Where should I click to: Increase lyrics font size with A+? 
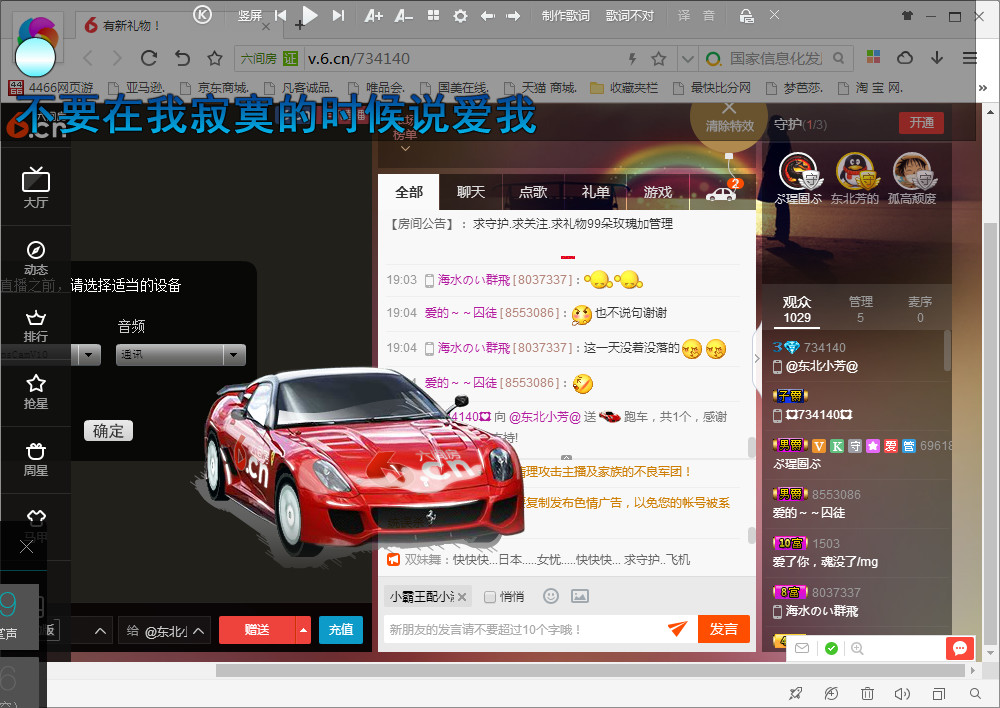pyautogui.click(x=373, y=16)
